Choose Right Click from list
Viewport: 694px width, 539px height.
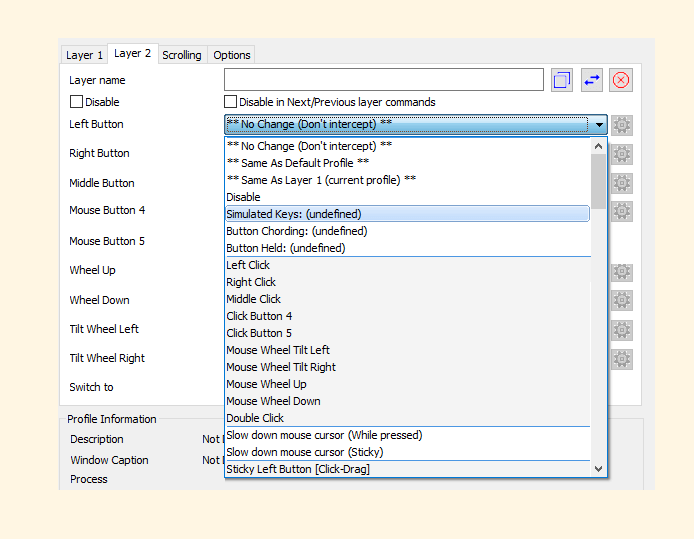[x=408, y=282]
